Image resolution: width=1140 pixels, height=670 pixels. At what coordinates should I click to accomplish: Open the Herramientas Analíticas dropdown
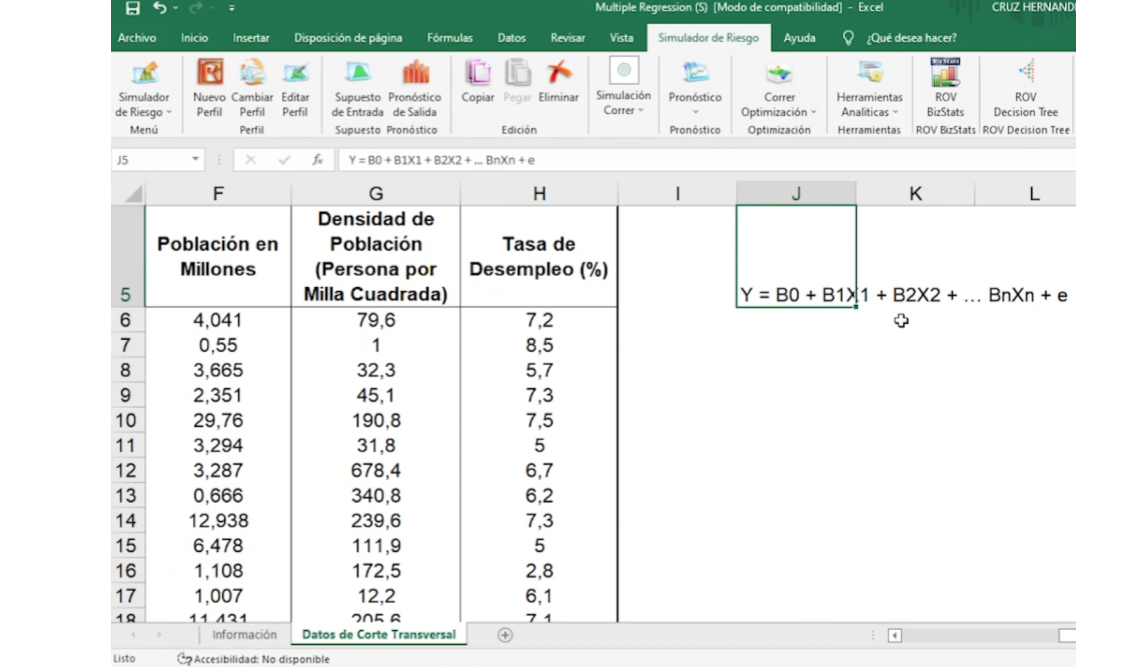(869, 89)
